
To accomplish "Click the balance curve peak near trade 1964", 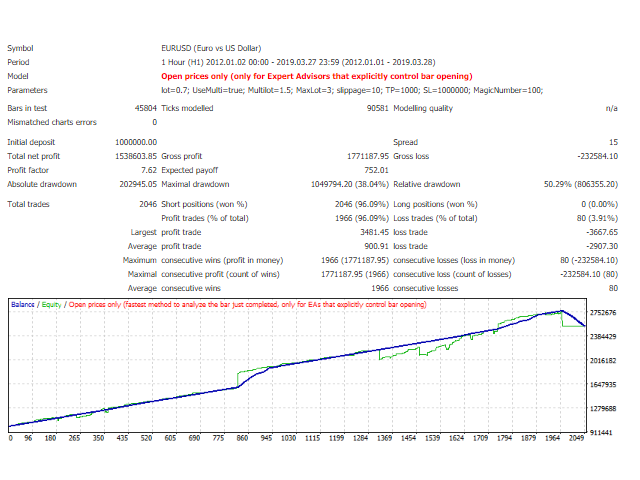I will 562,311.
